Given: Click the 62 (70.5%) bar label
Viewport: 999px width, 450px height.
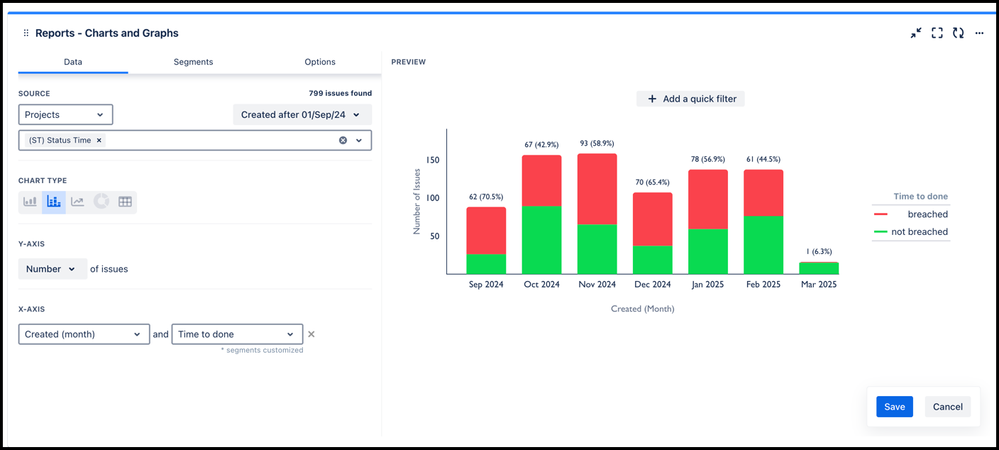Looking at the screenshot, I should [487, 197].
